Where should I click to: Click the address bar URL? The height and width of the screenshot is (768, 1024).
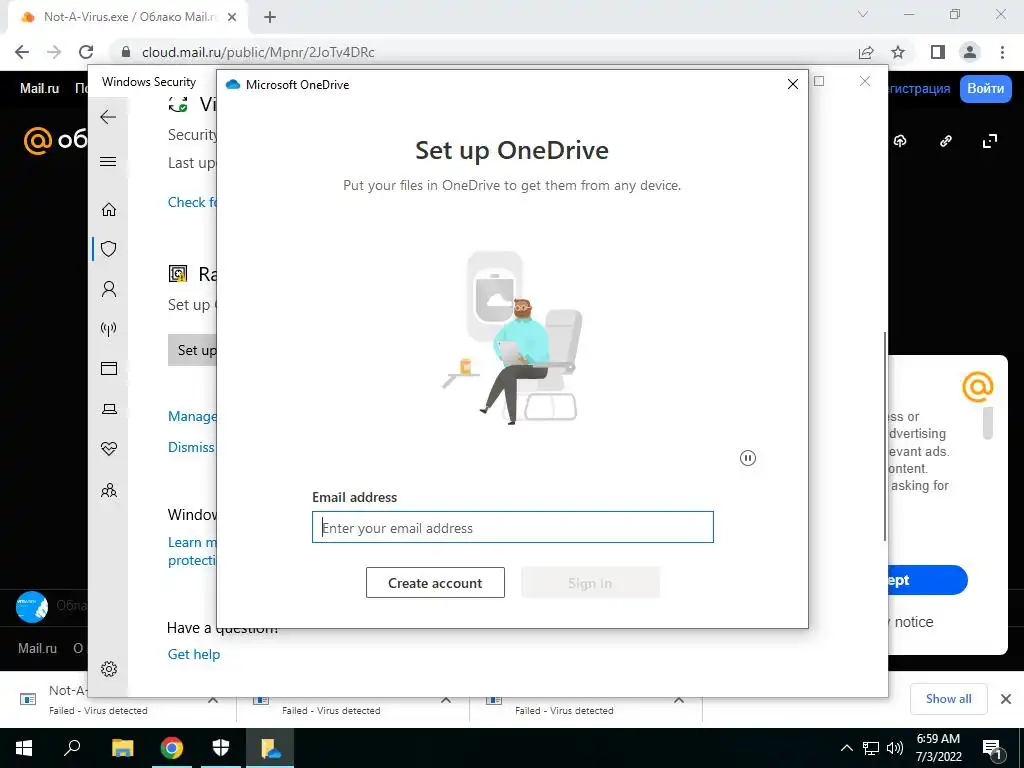click(x=259, y=52)
